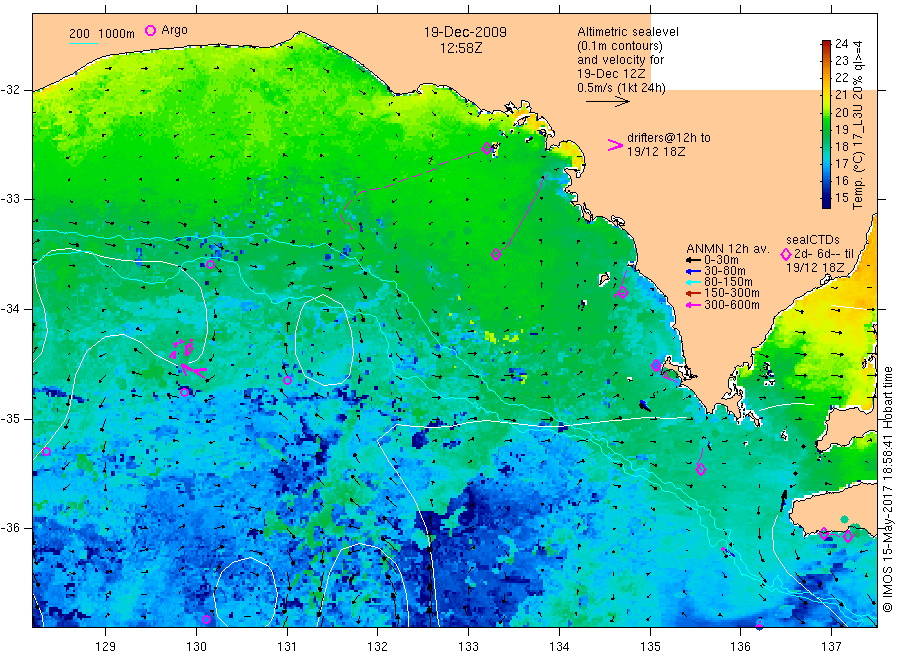Click the date label 19-Dec-2009

tap(465, 32)
